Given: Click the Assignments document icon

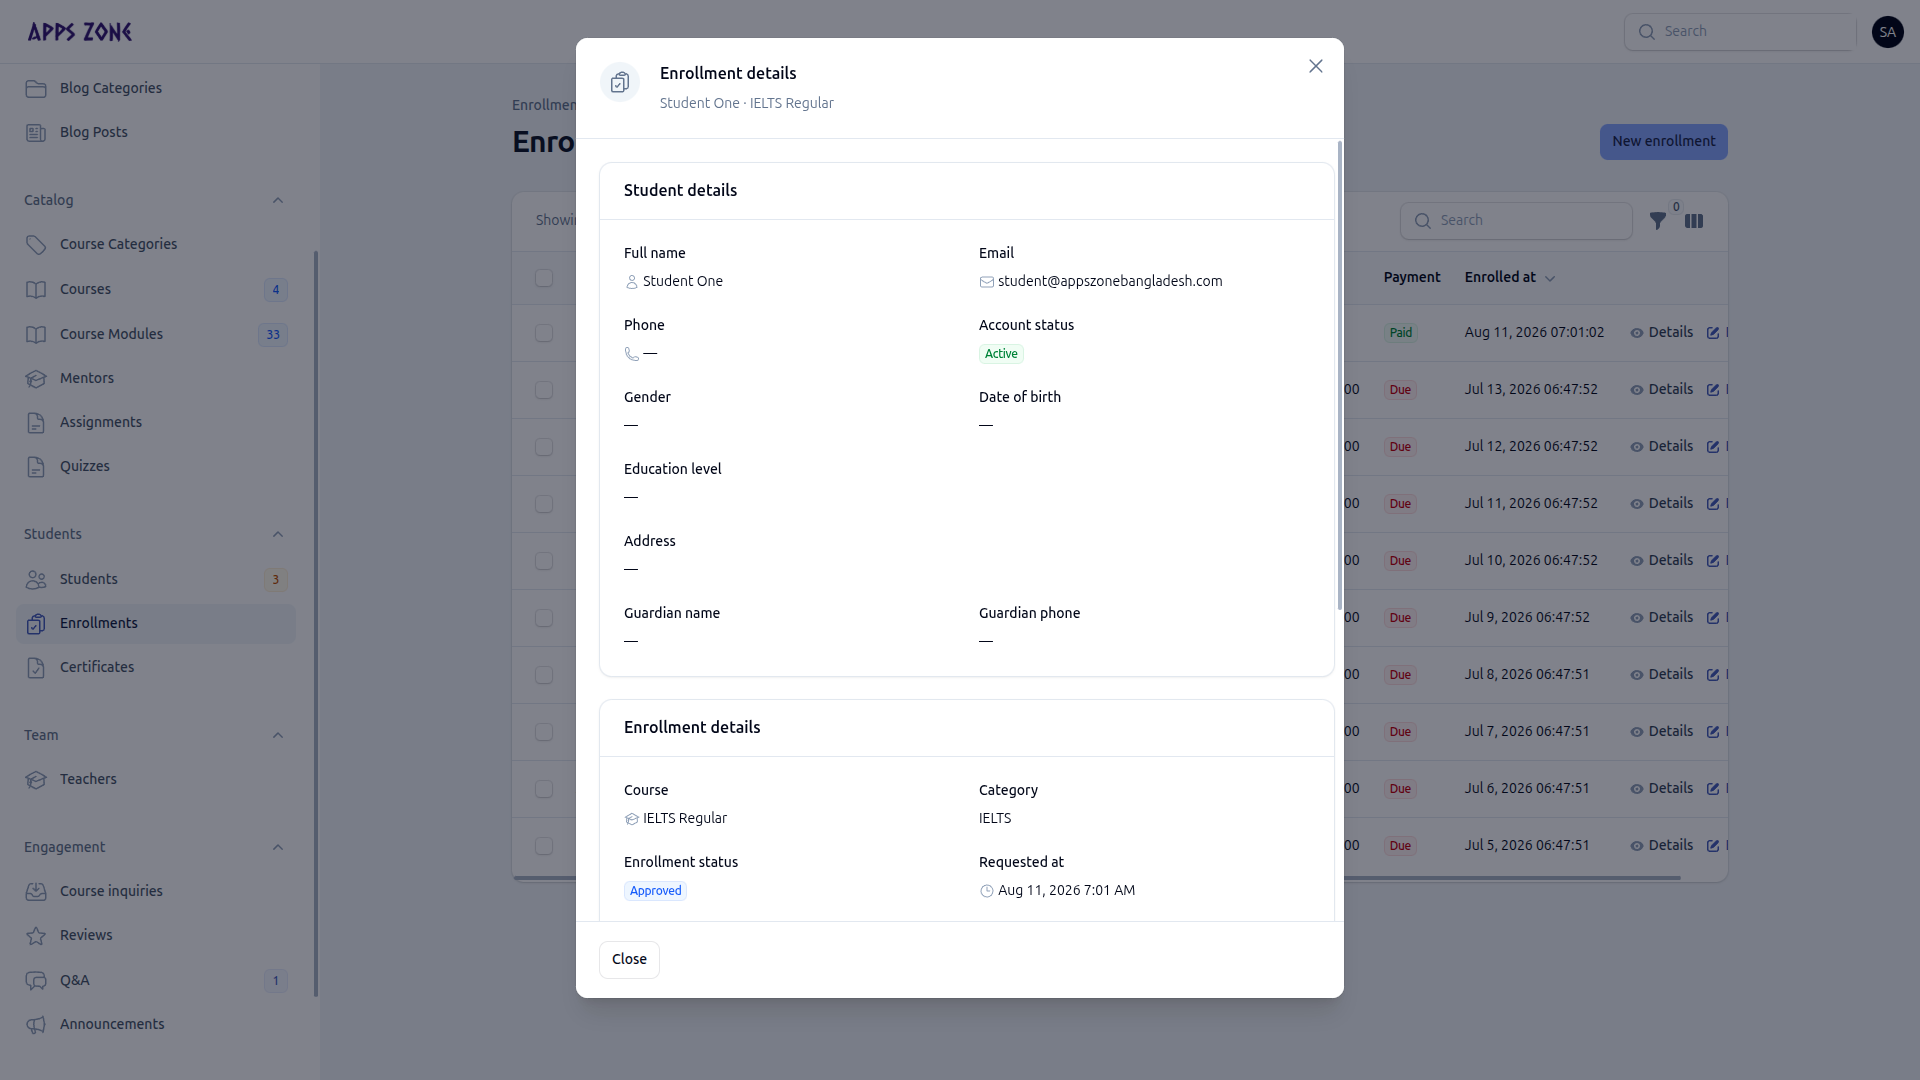Looking at the screenshot, I should pyautogui.click(x=36, y=422).
